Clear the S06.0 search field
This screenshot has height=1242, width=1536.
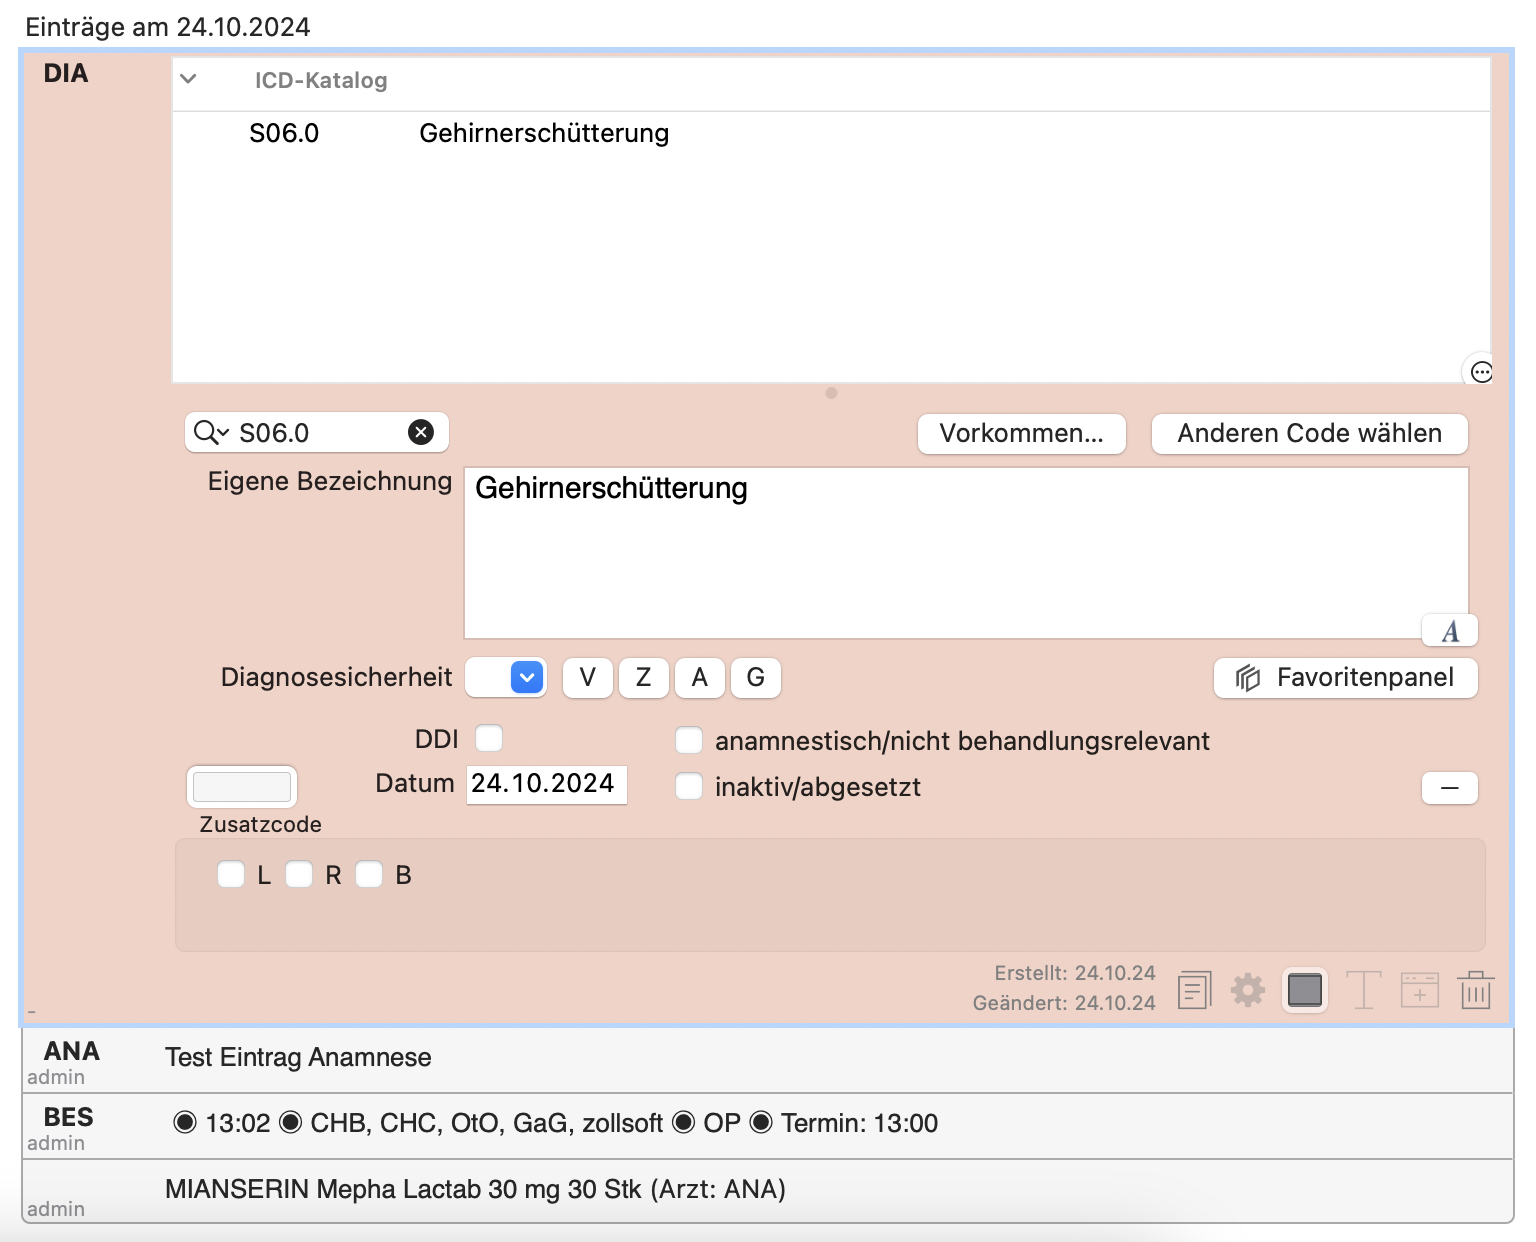pyautogui.click(x=421, y=432)
